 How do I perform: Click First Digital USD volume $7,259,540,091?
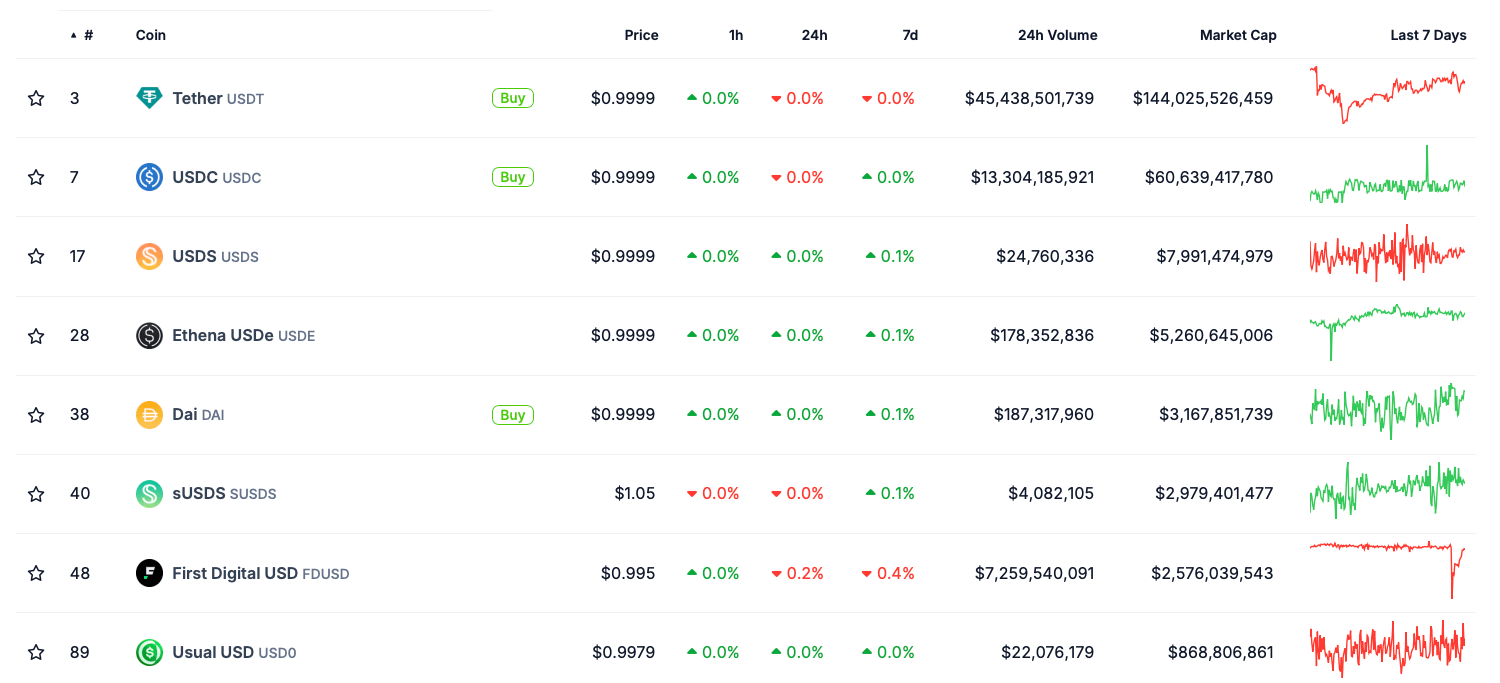(1034, 573)
